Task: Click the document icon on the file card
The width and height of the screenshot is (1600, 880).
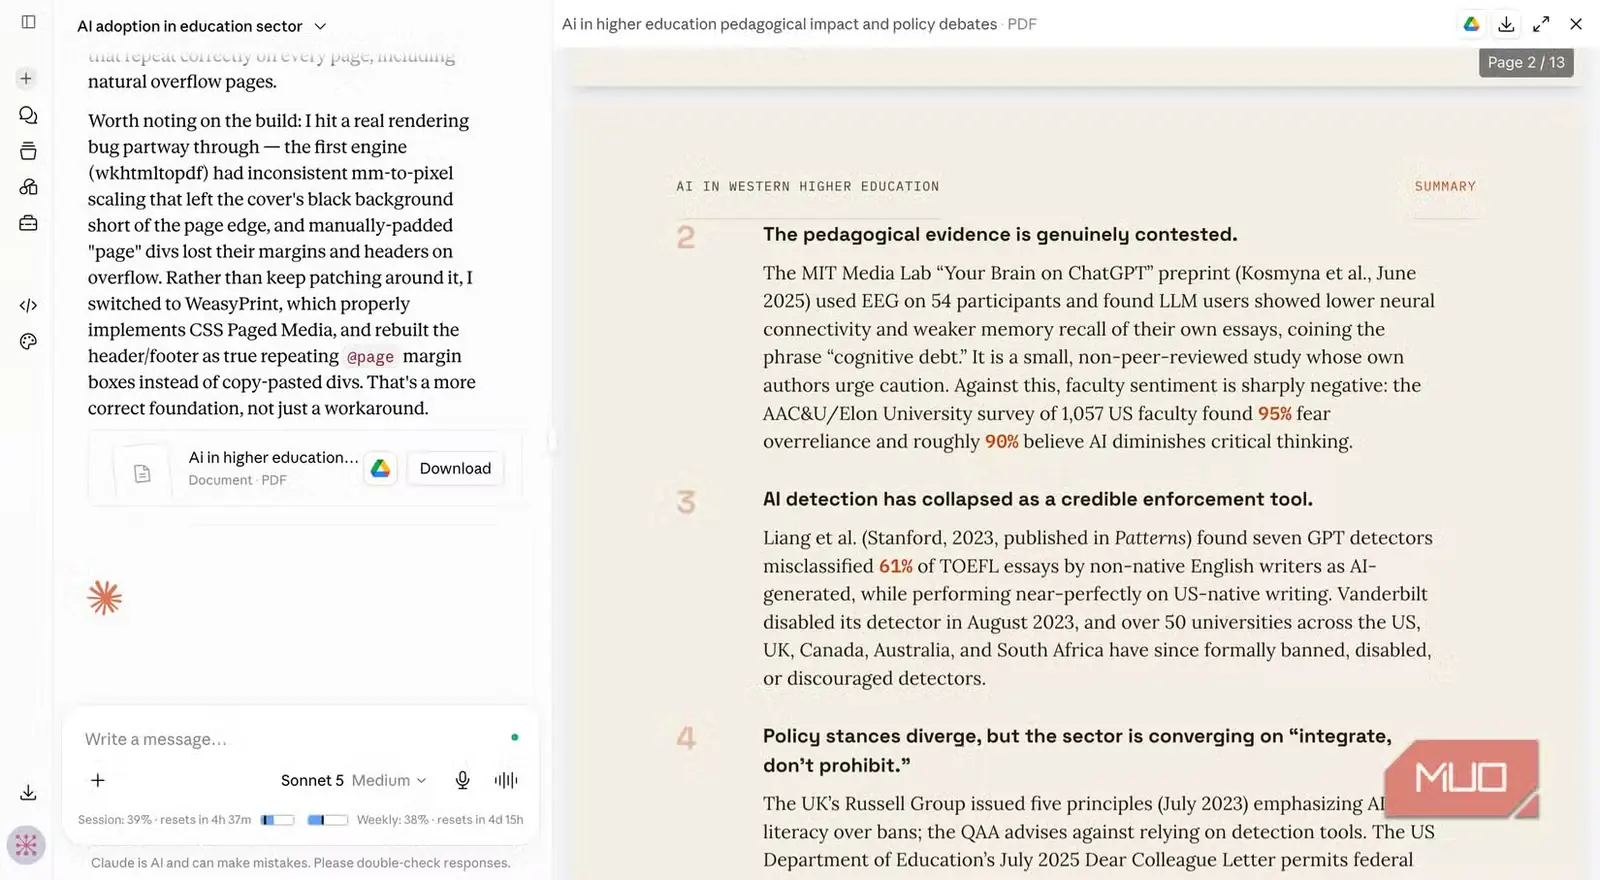Action: point(142,473)
